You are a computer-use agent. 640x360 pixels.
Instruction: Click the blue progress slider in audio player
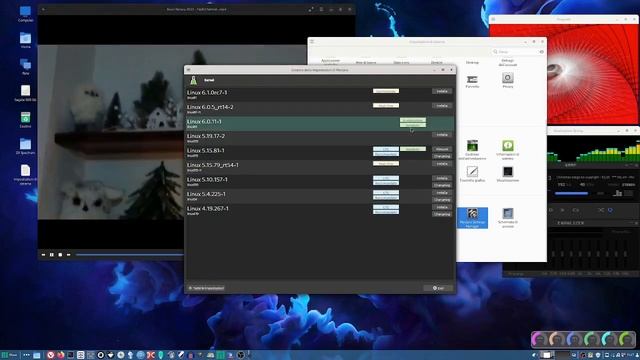[x=571, y=193]
